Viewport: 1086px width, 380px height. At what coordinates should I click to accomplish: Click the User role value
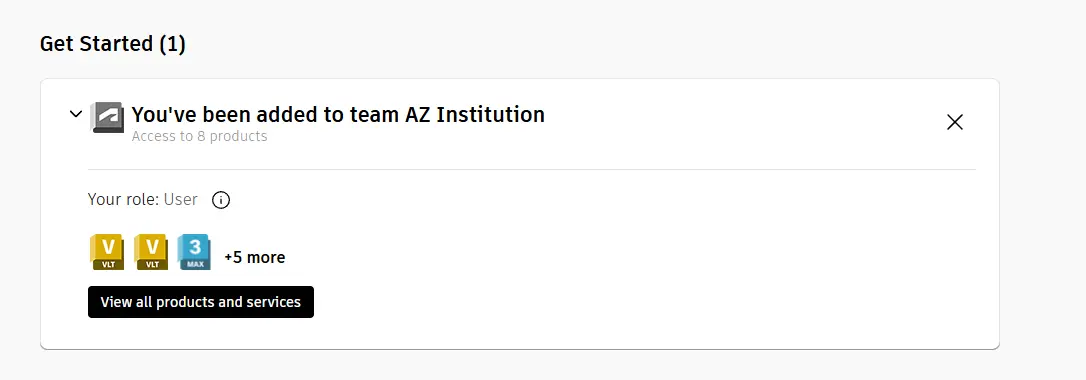point(181,200)
